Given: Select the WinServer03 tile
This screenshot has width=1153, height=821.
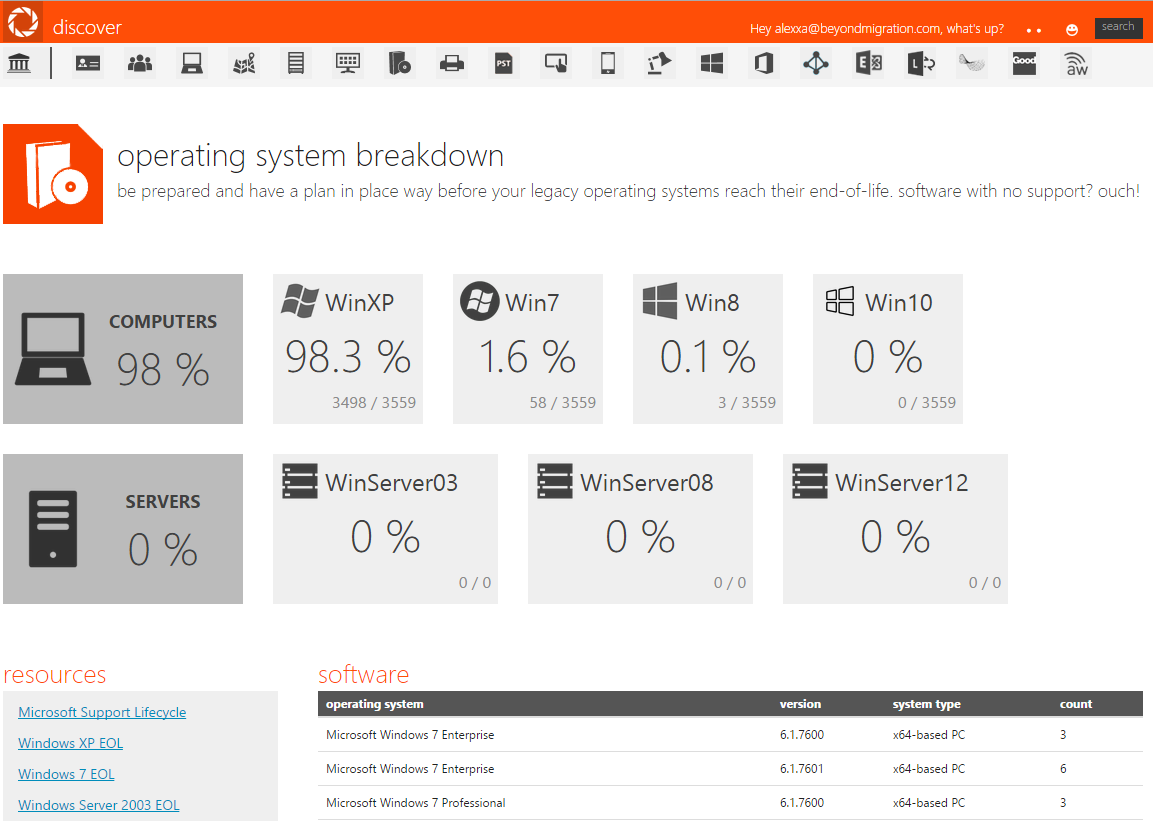Looking at the screenshot, I should [x=385, y=529].
